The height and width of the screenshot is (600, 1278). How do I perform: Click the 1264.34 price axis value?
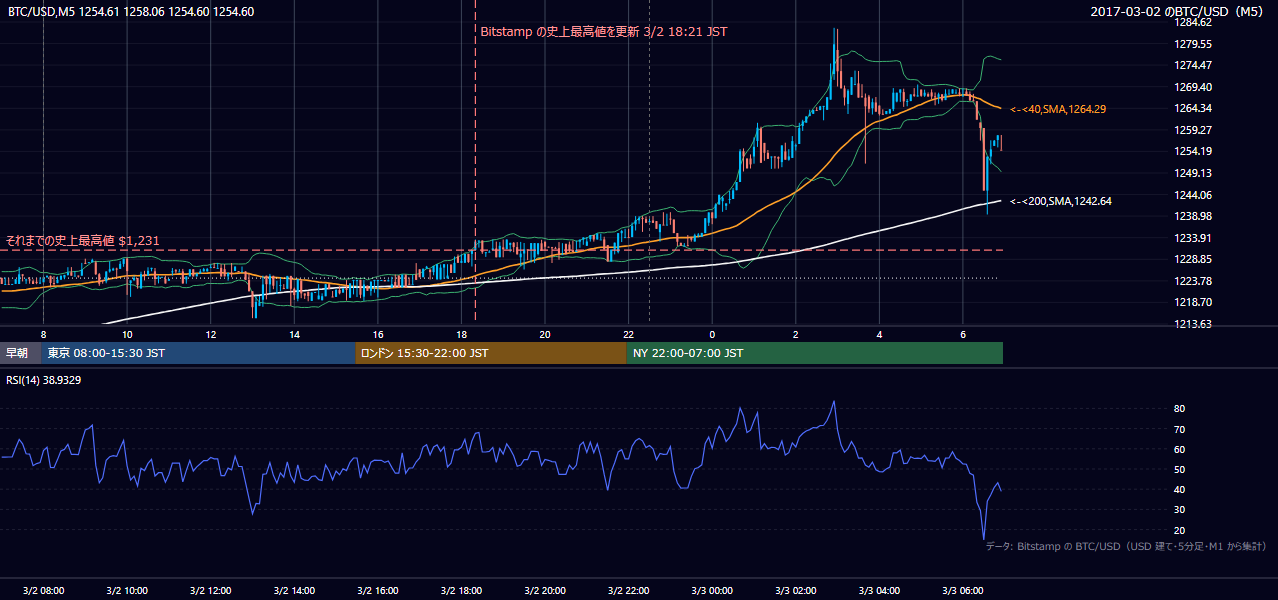coord(1194,108)
